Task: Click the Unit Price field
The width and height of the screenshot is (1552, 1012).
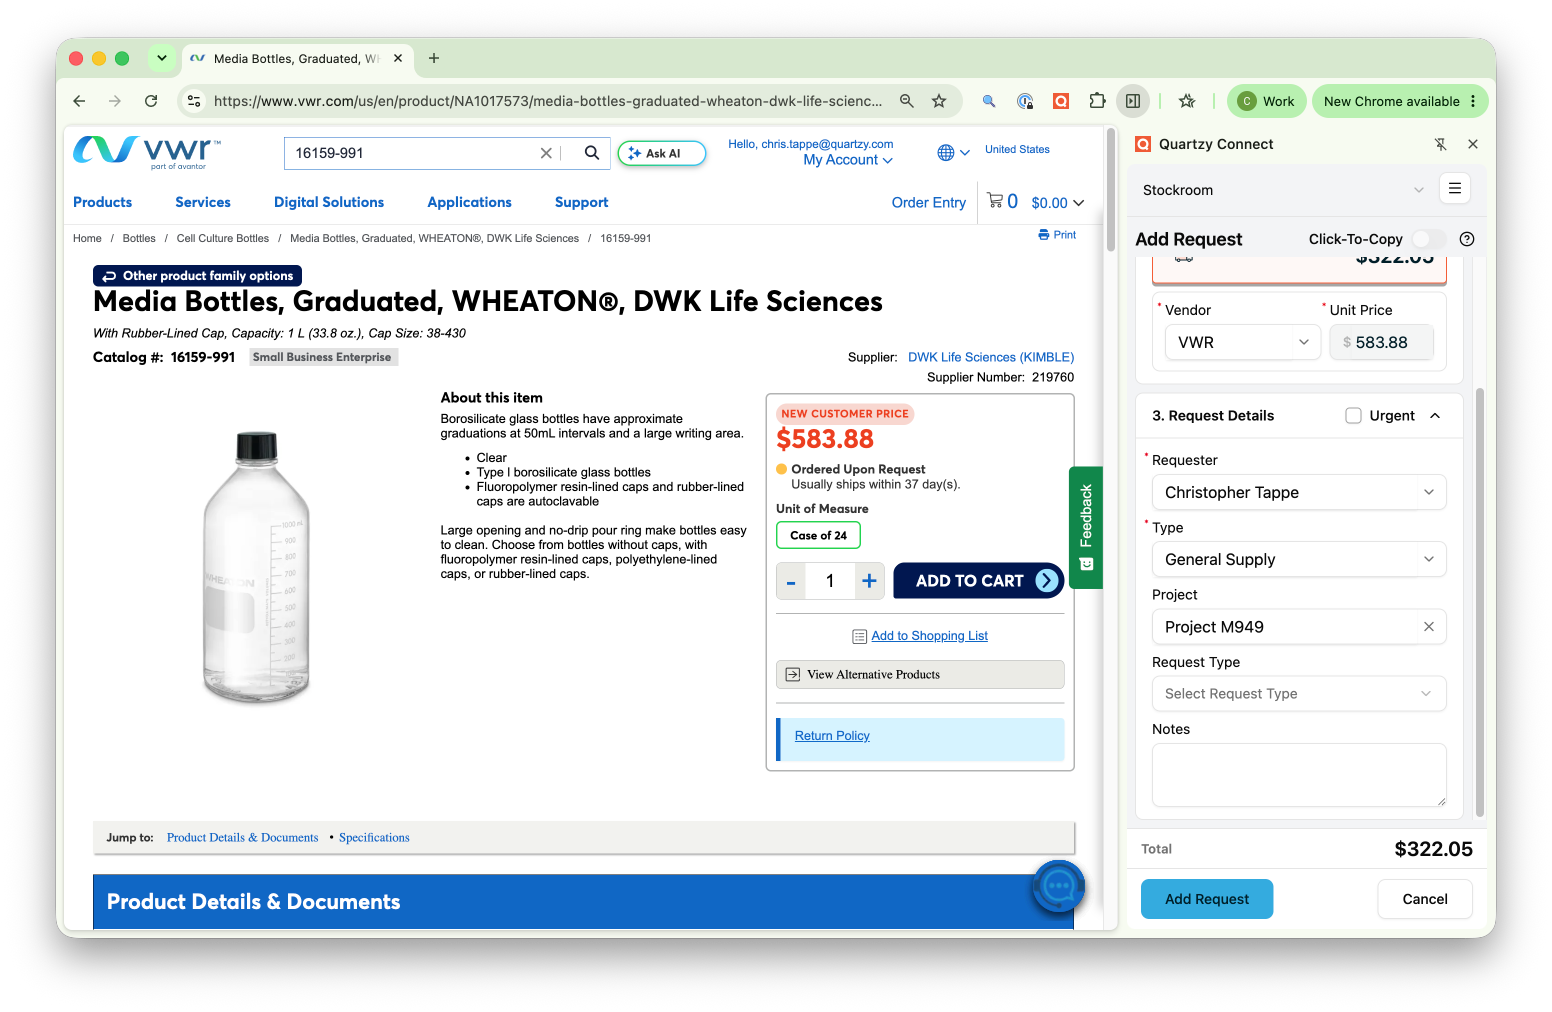Action: click(x=1381, y=342)
